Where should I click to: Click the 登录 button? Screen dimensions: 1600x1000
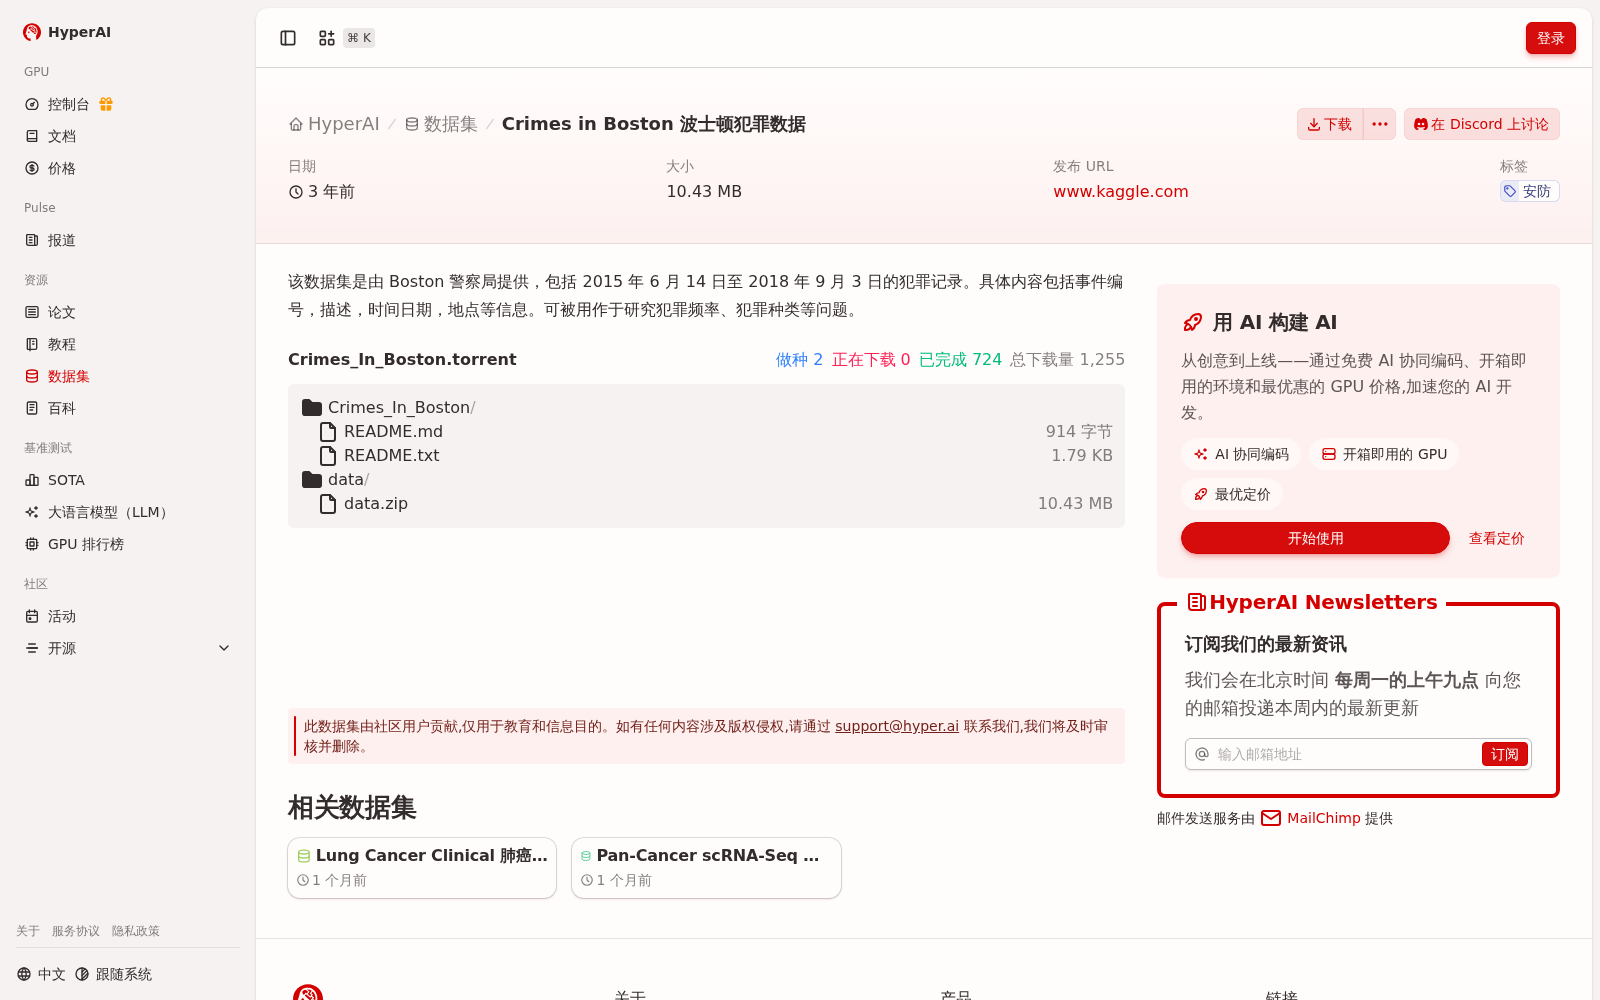(1550, 38)
